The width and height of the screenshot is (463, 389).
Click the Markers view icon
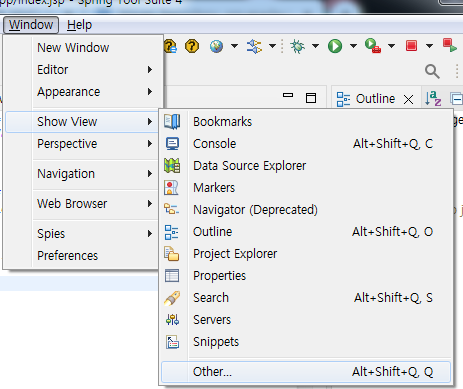pyautogui.click(x=171, y=188)
